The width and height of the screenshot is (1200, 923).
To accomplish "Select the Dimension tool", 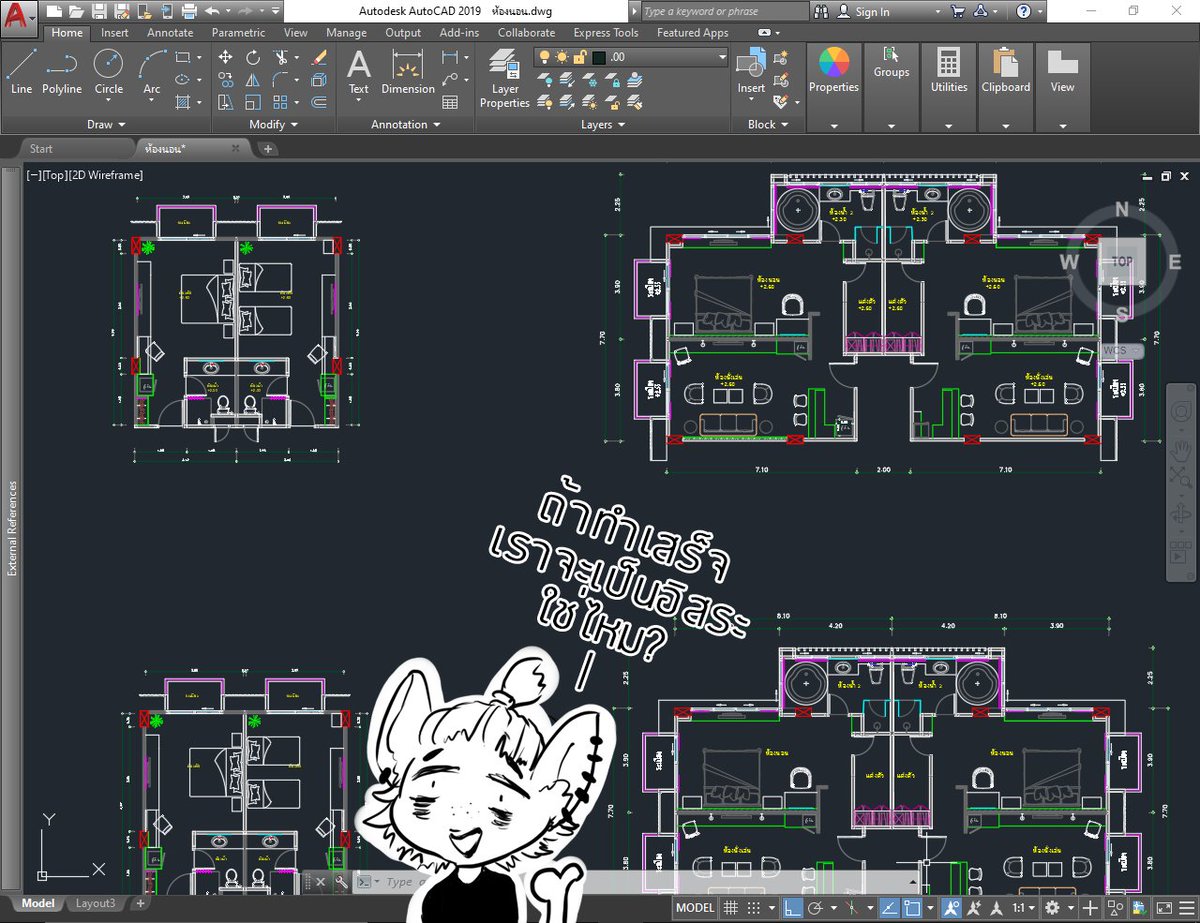I will [408, 71].
